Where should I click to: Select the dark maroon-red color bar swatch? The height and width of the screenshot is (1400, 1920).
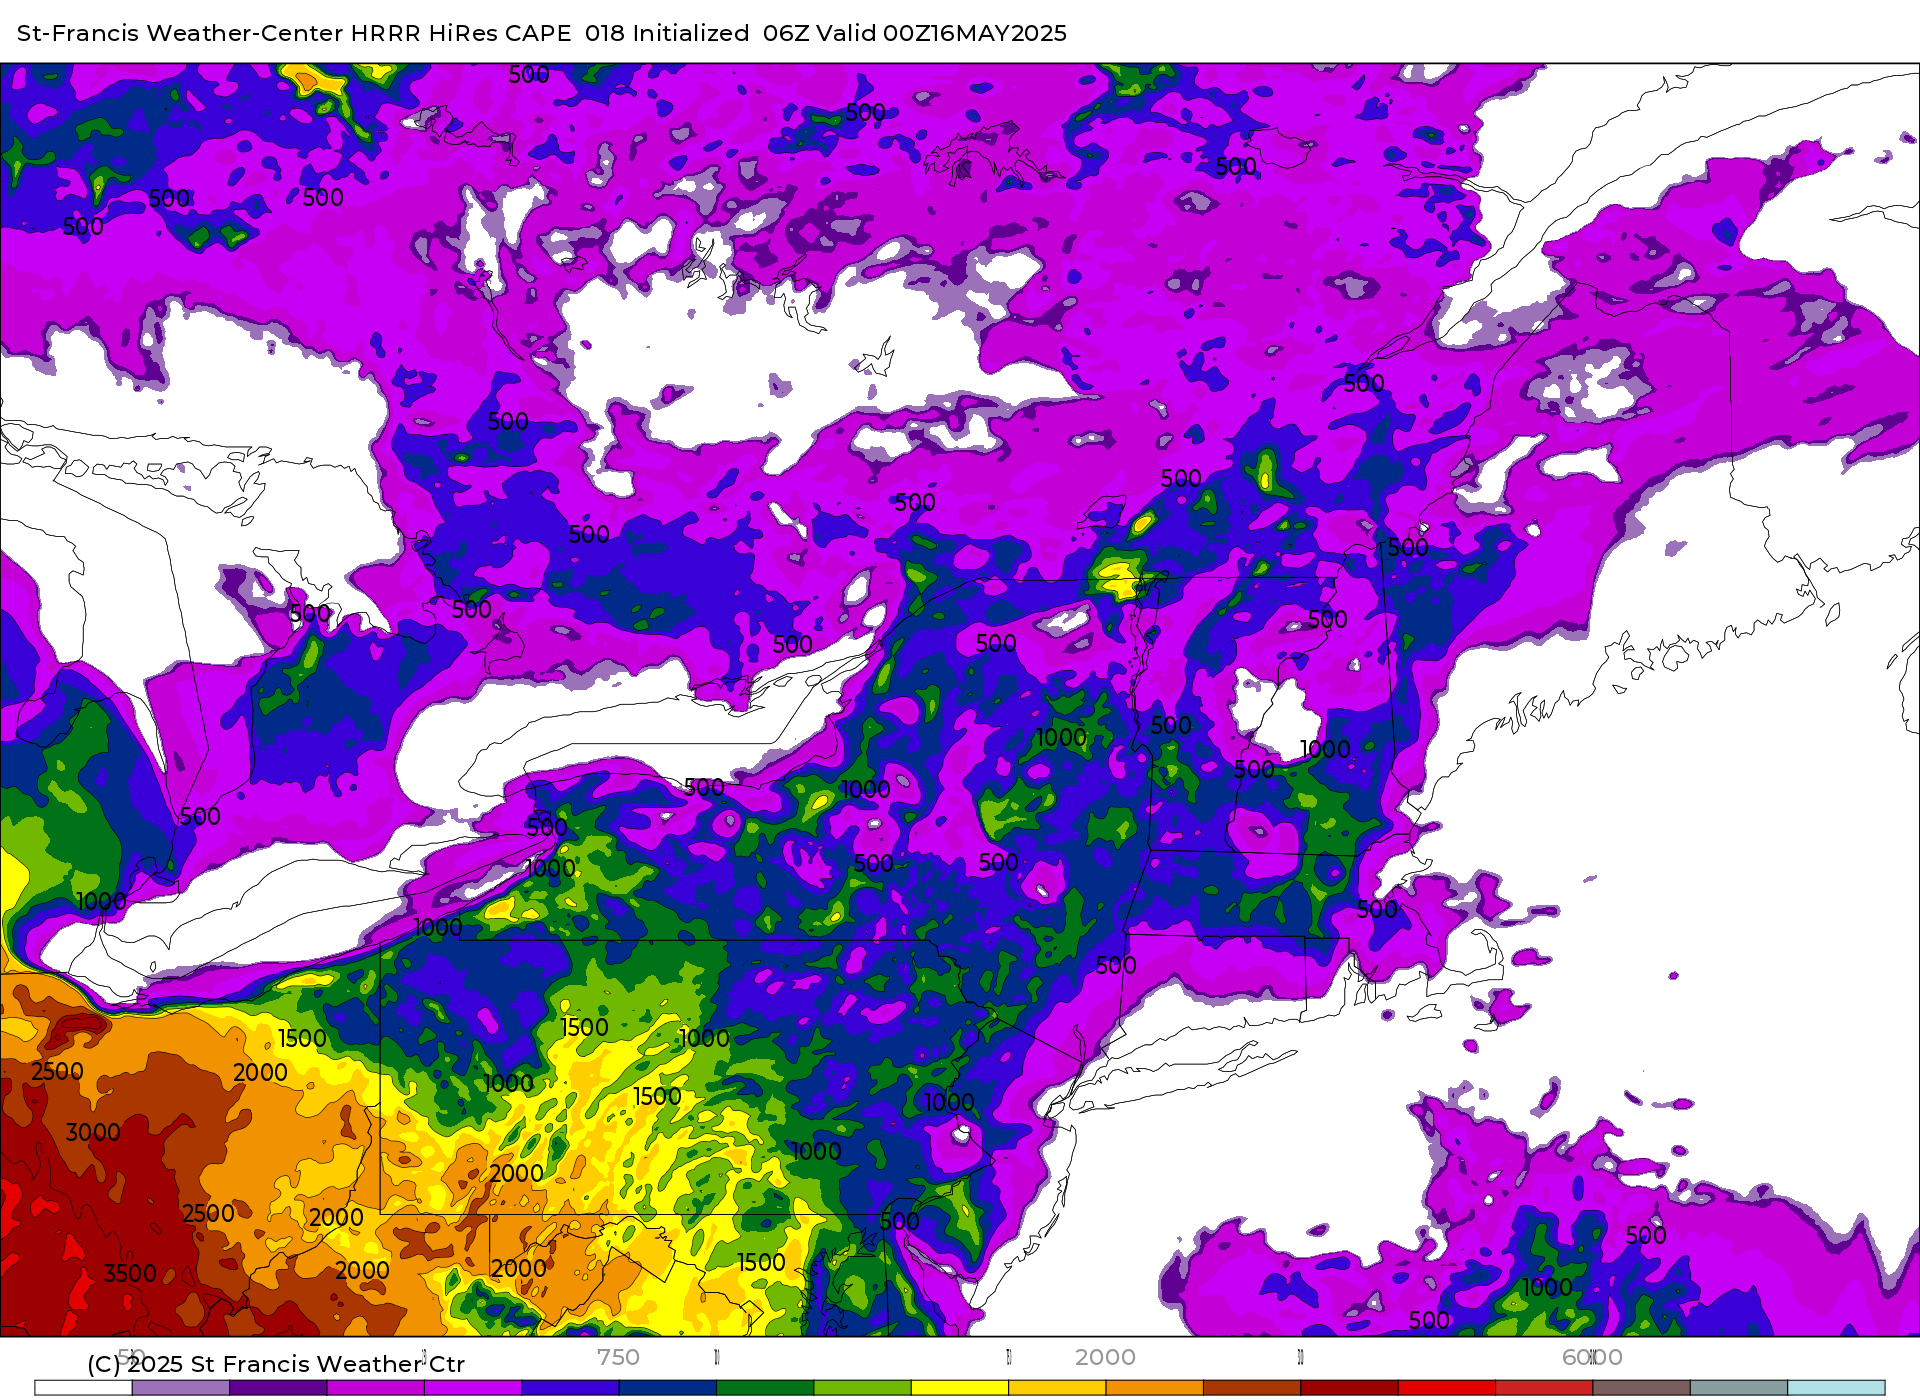[1349, 1388]
